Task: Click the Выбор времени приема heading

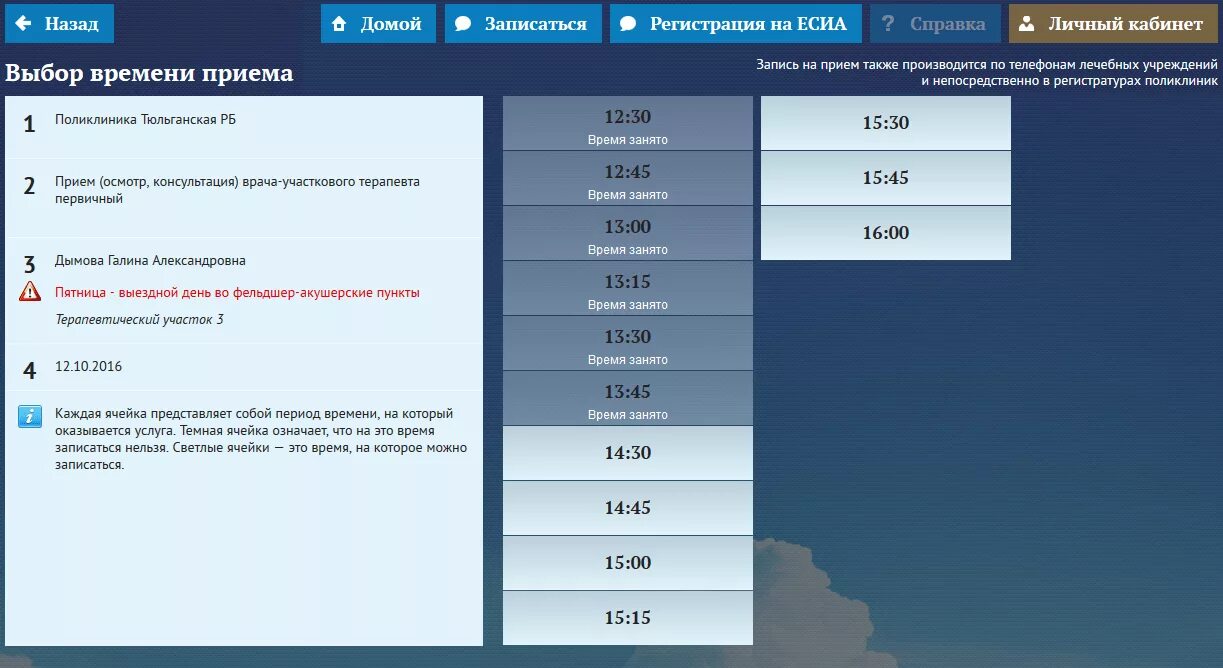Action: [x=150, y=74]
